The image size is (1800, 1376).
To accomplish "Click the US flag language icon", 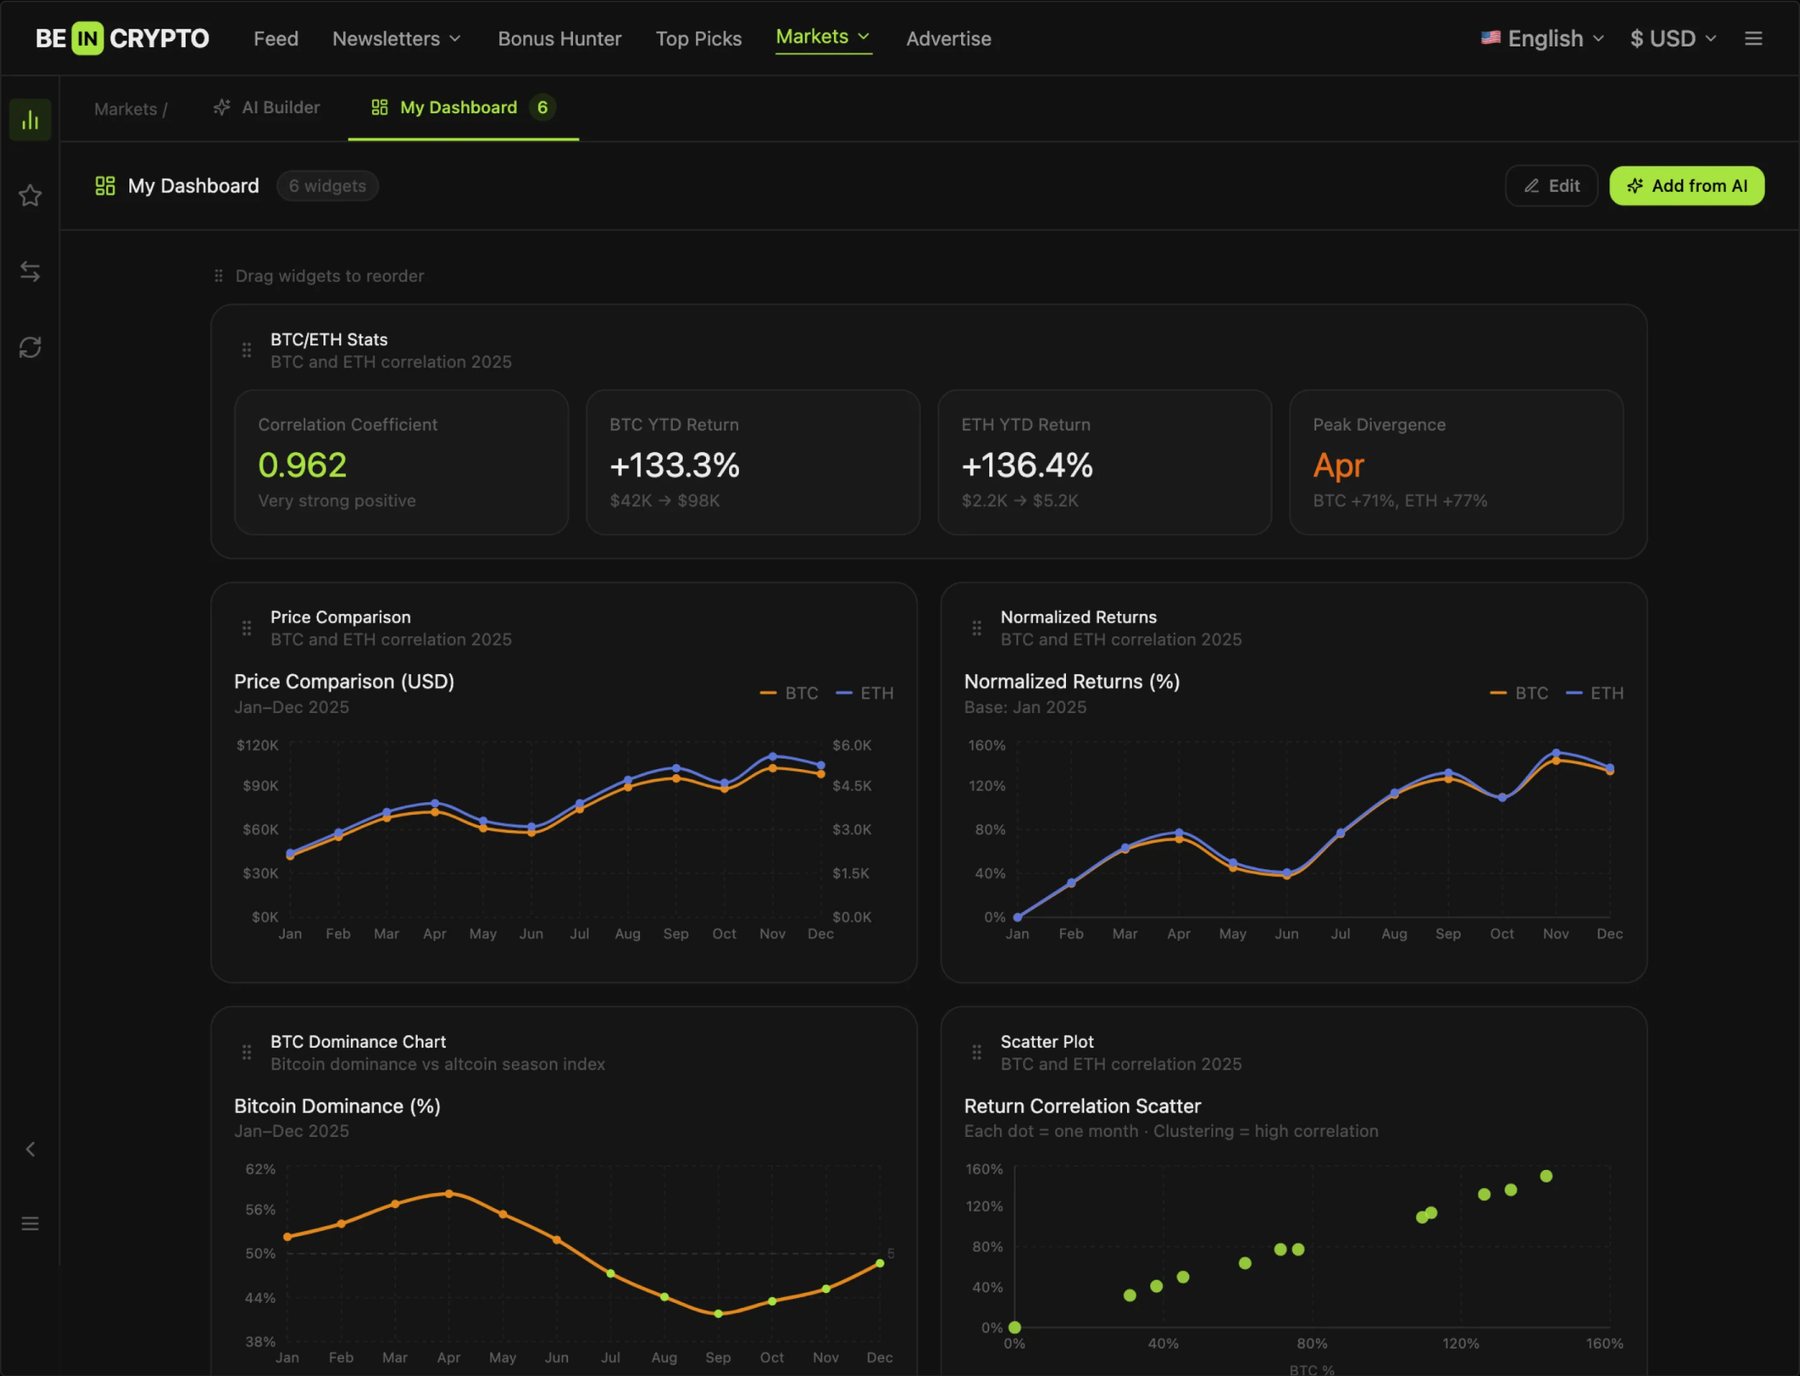I will pyautogui.click(x=1490, y=38).
